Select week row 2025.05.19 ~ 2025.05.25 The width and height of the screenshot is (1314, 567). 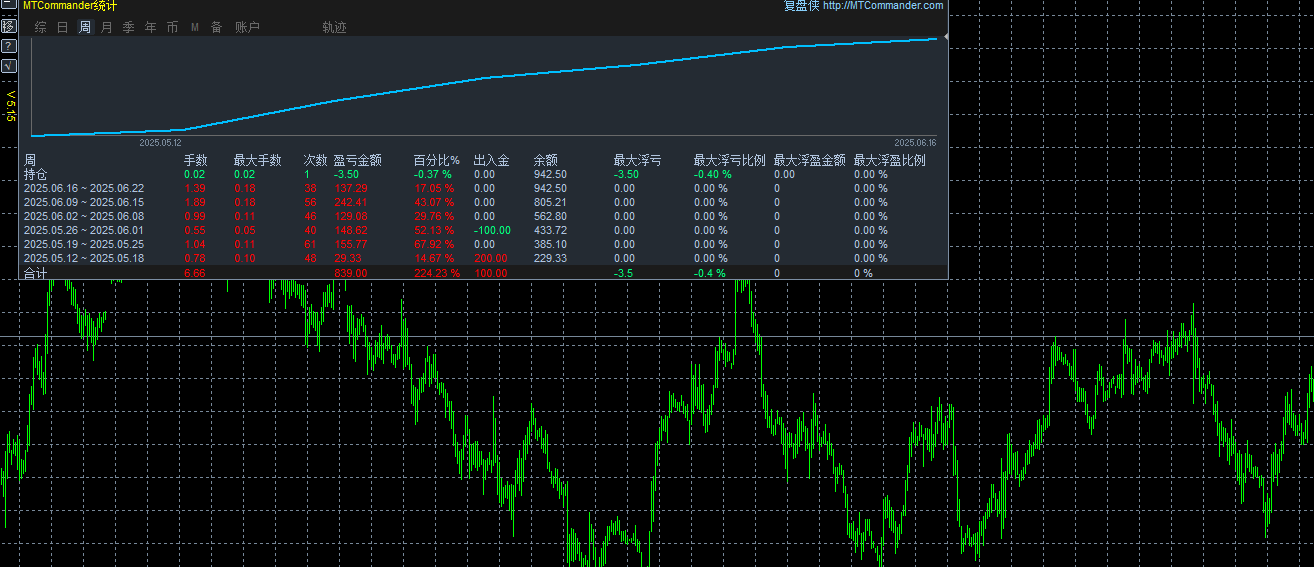83,244
